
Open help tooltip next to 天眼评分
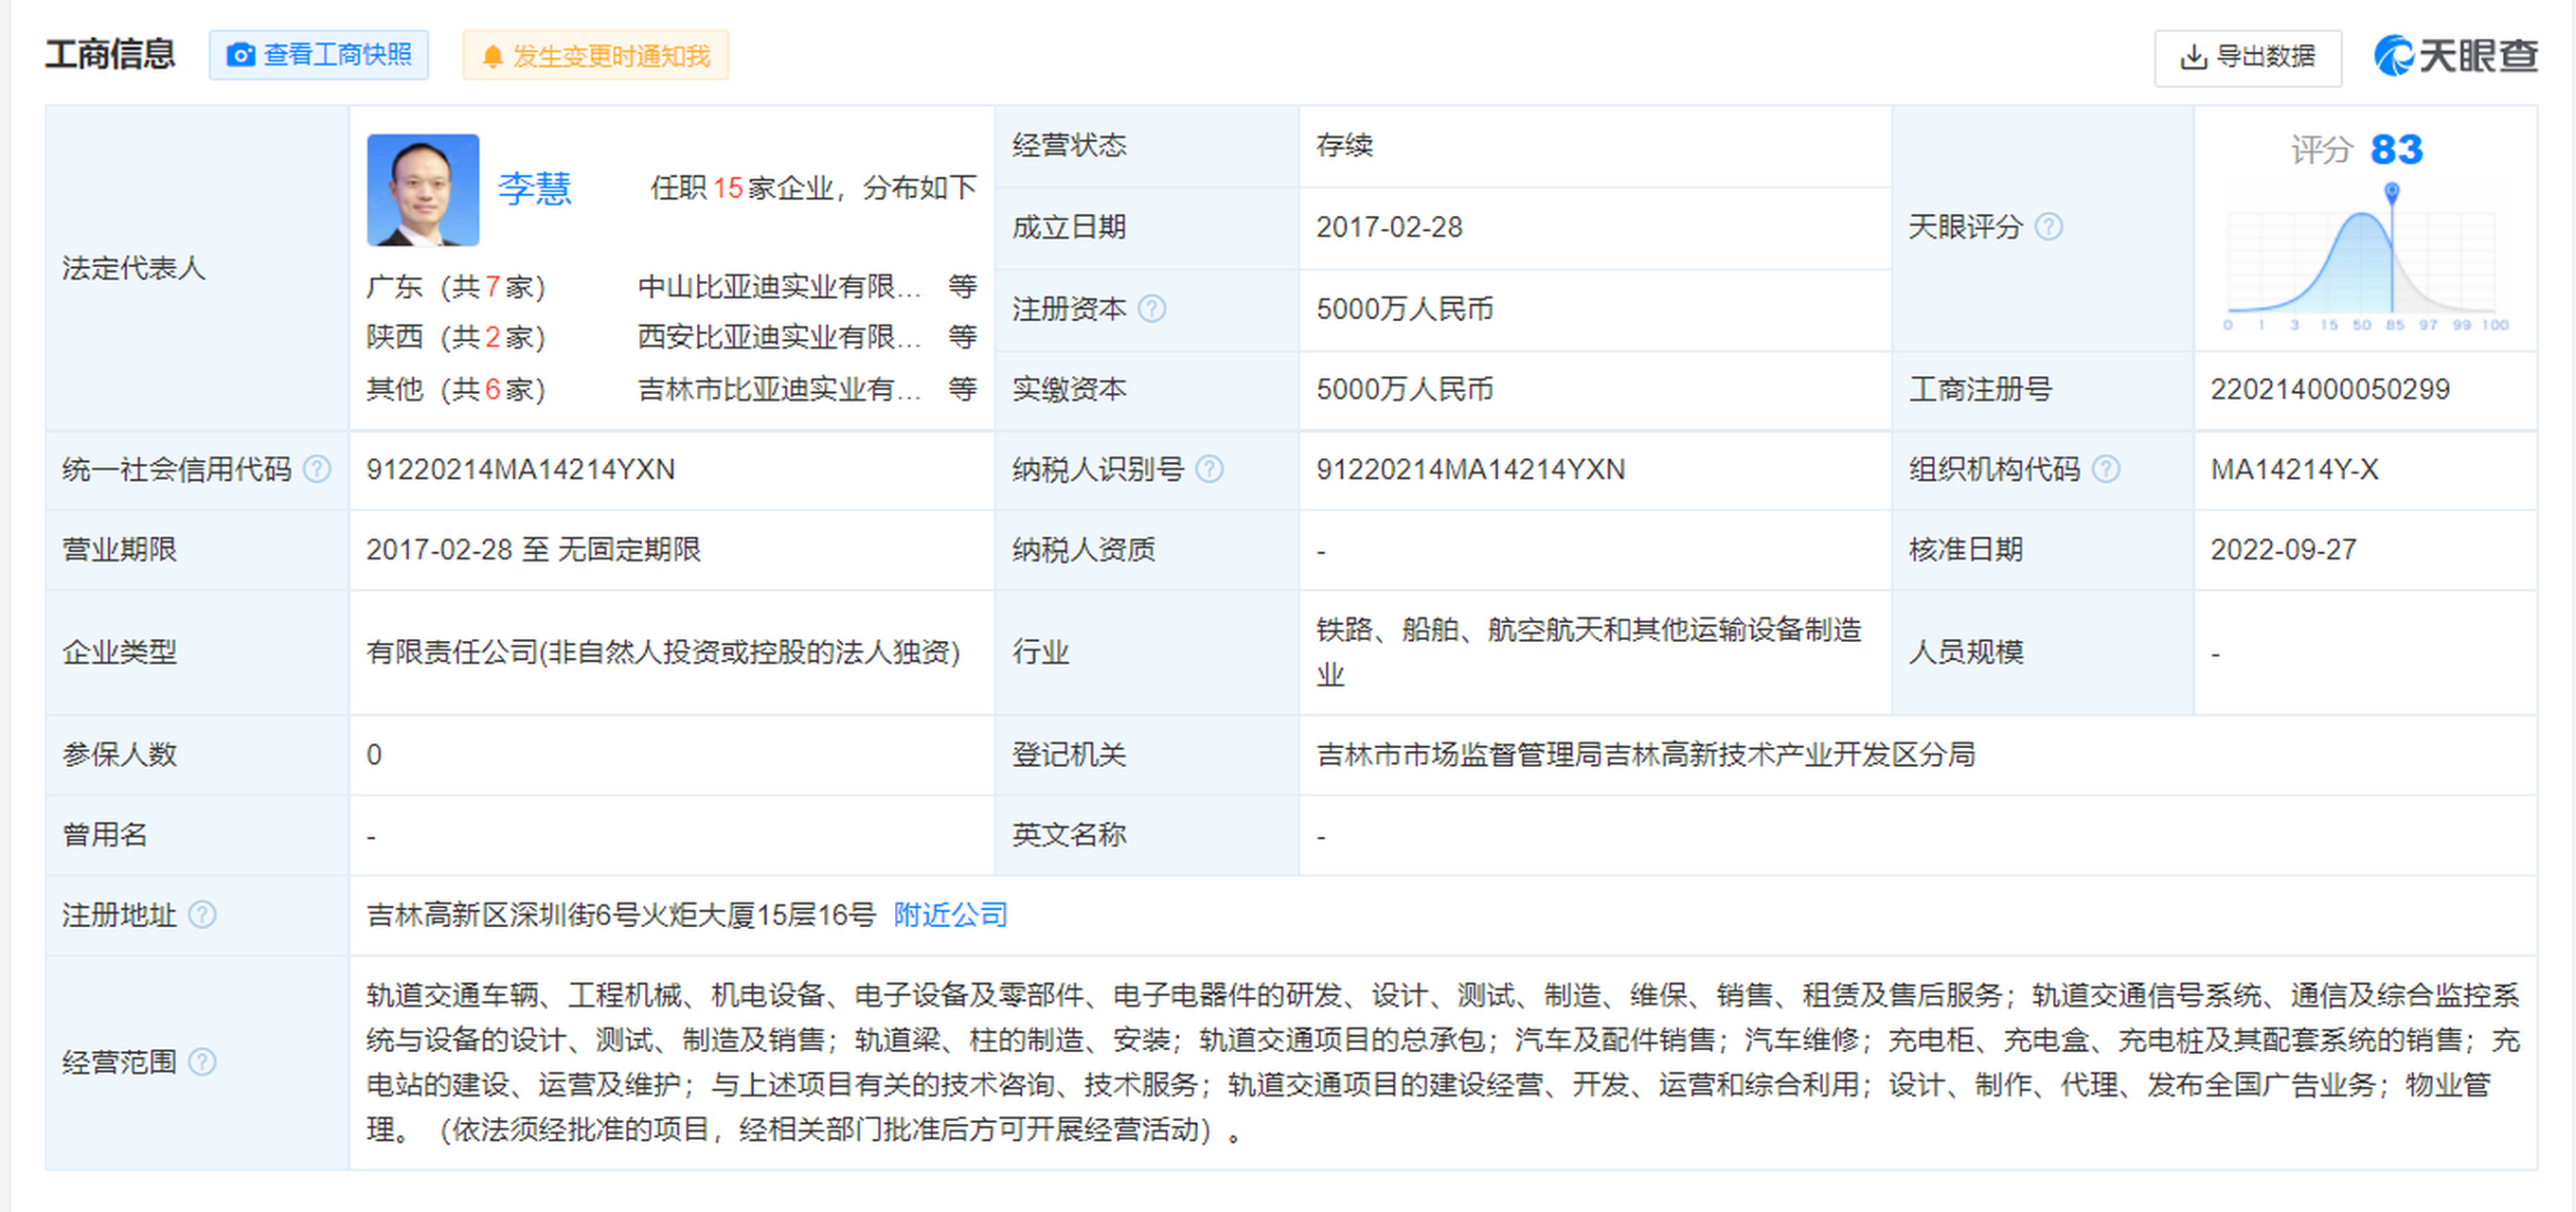[2051, 227]
